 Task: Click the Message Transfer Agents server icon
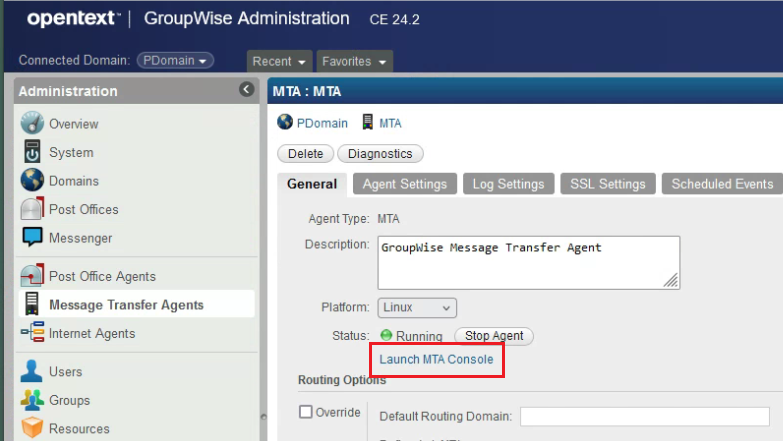31,304
